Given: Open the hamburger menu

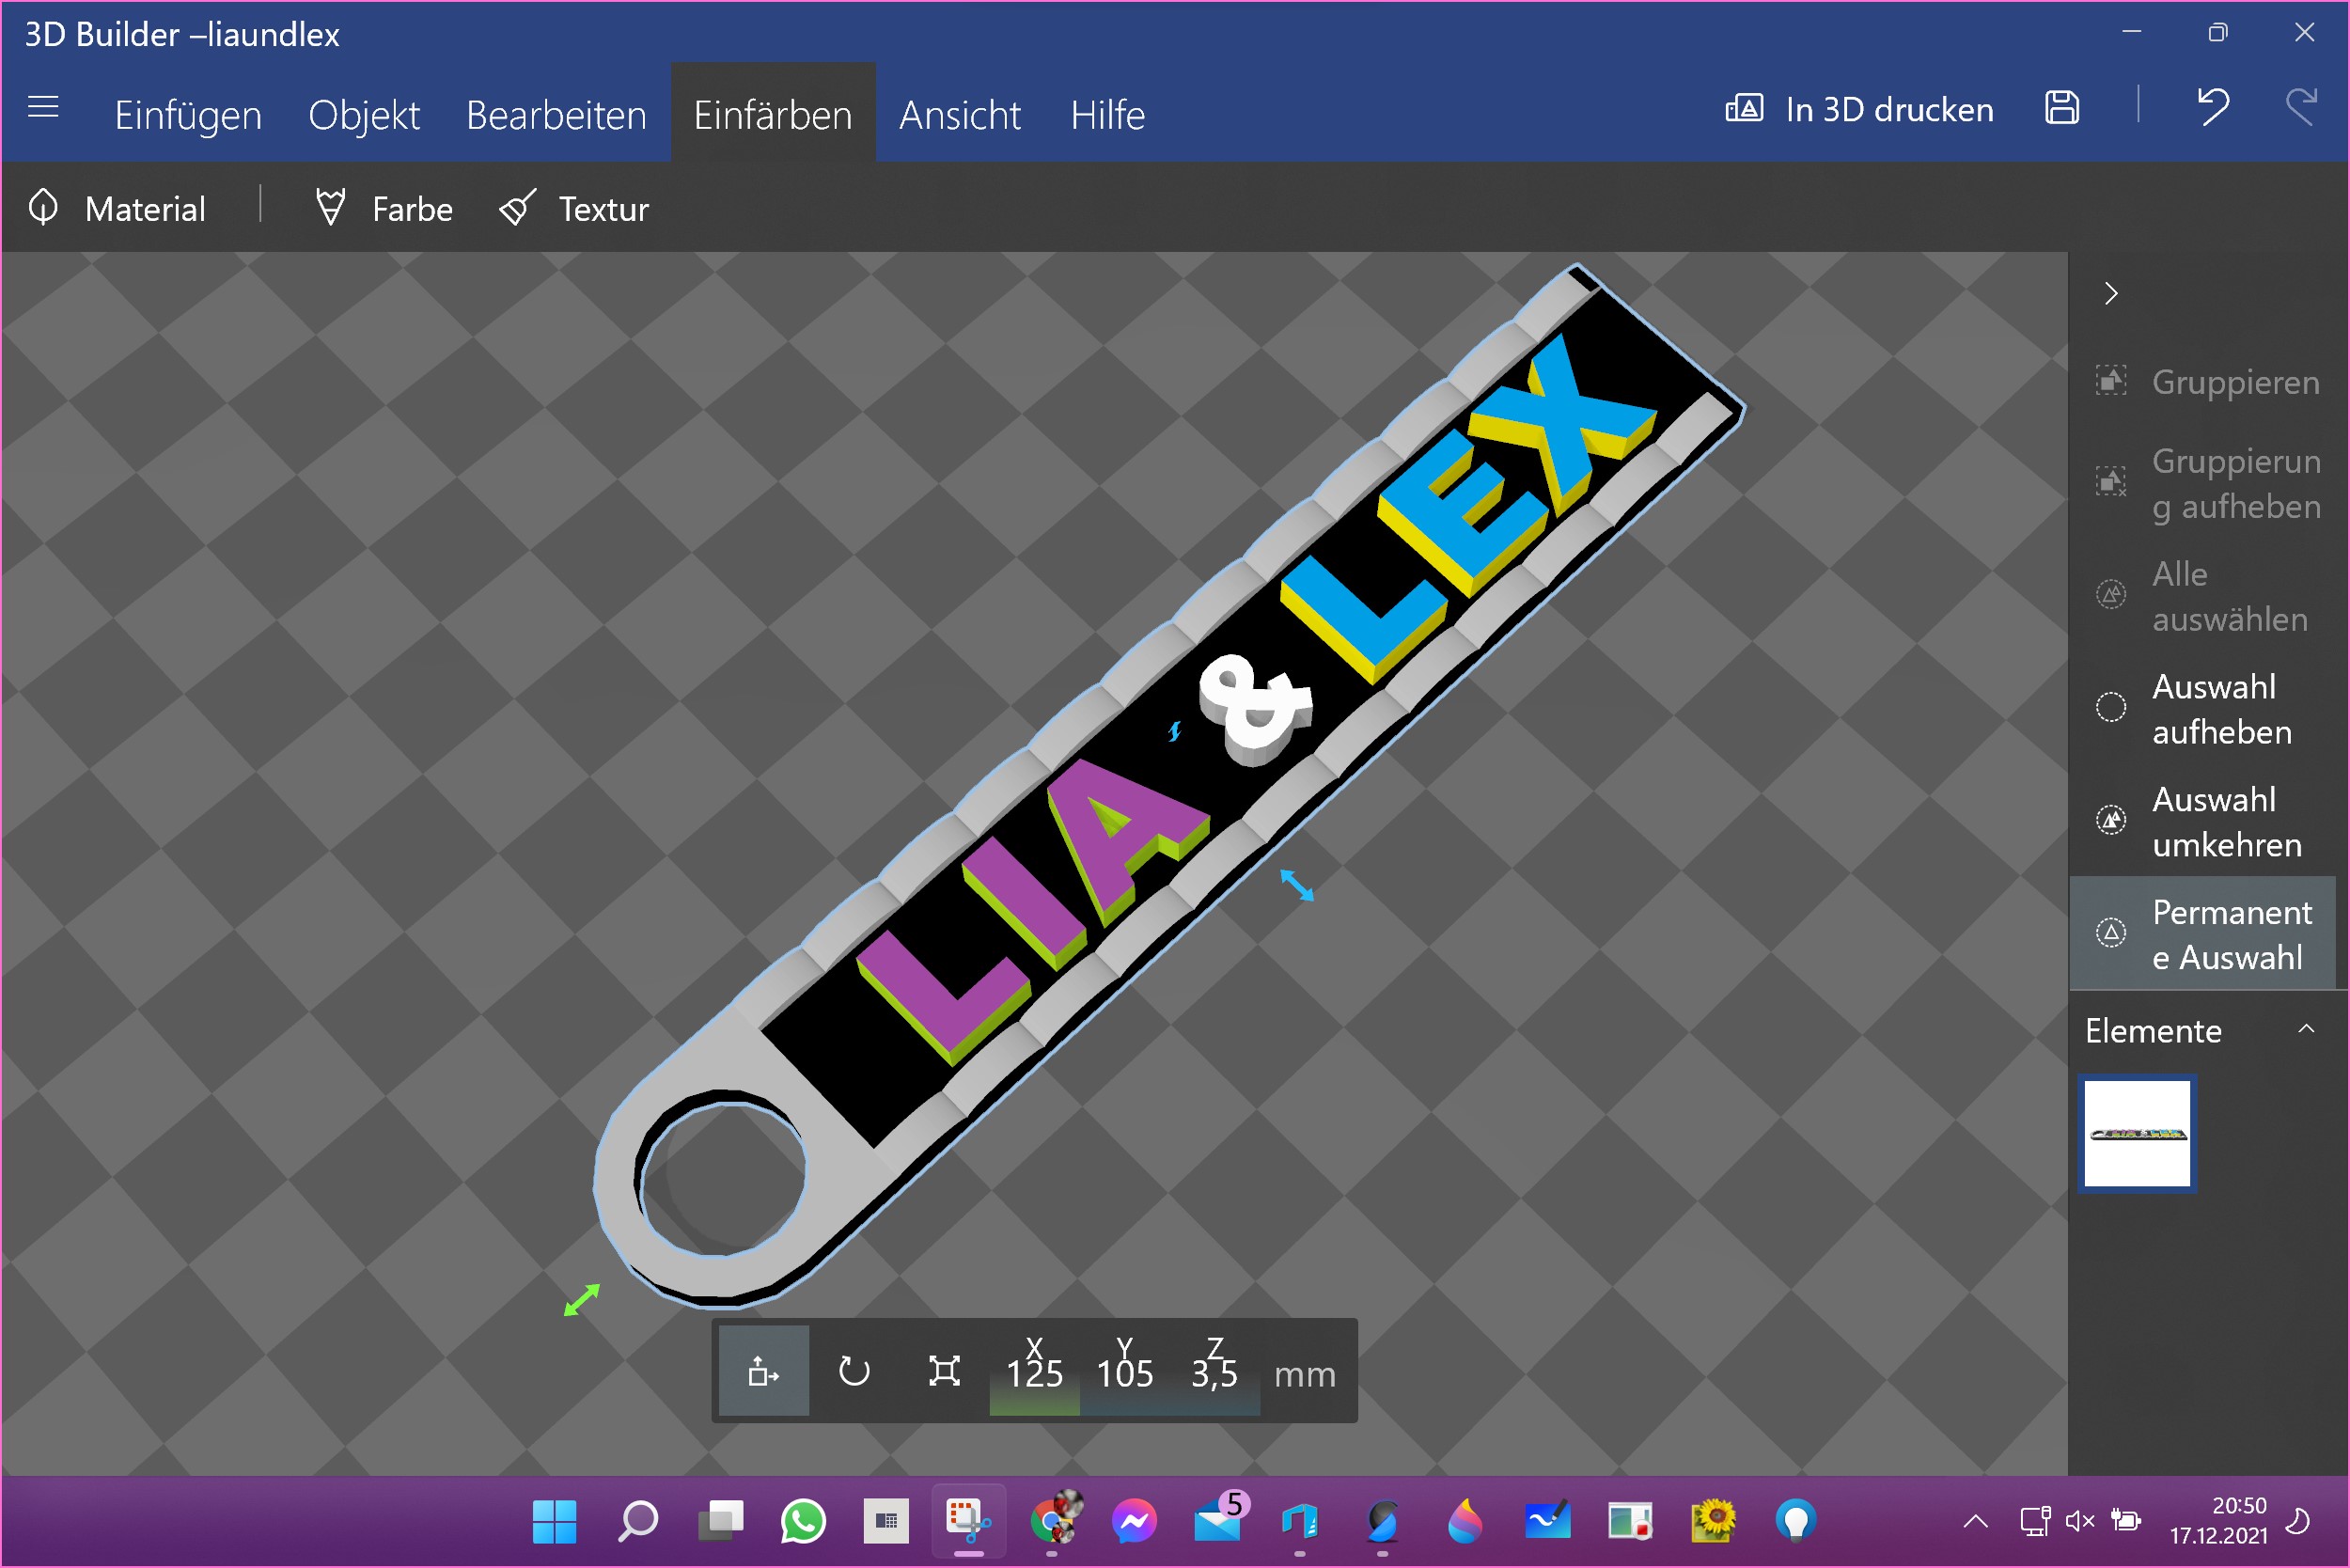Looking at the screenshot, I should 43,107.
